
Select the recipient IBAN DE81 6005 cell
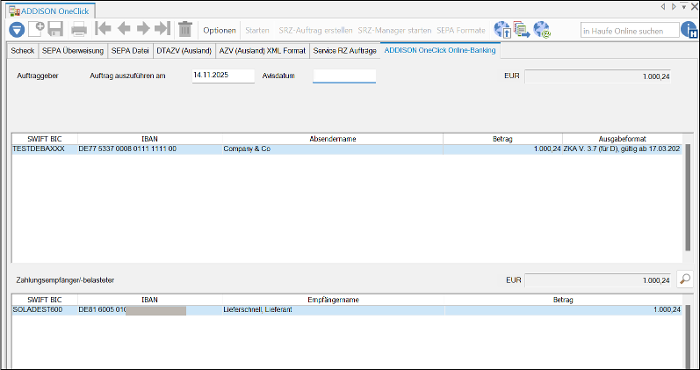(150, 310)
